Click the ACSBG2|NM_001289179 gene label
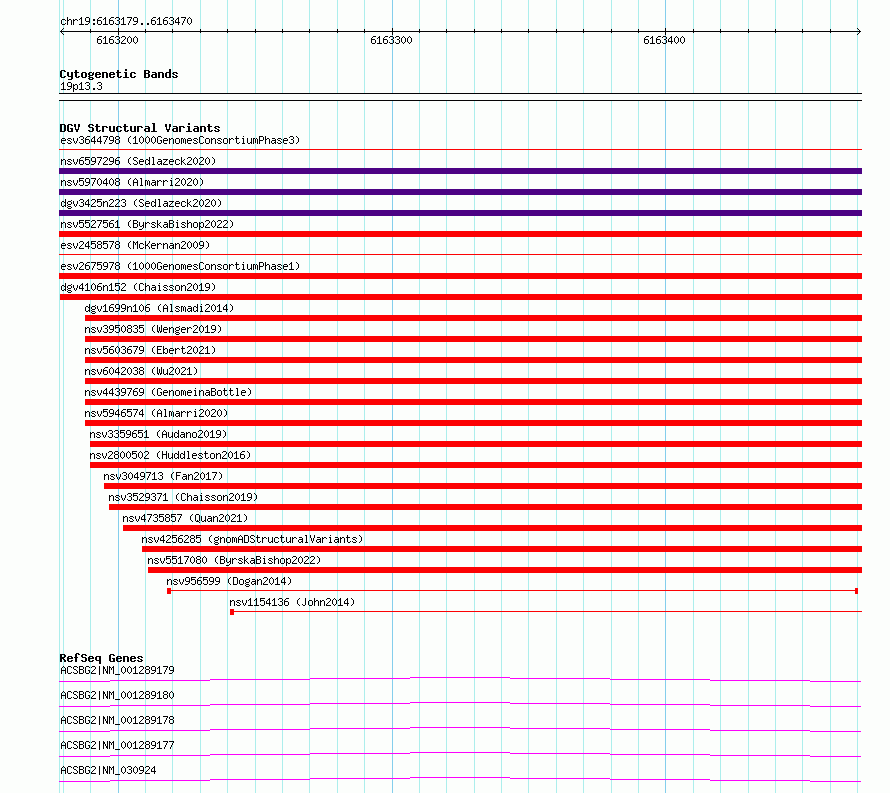 117,670
